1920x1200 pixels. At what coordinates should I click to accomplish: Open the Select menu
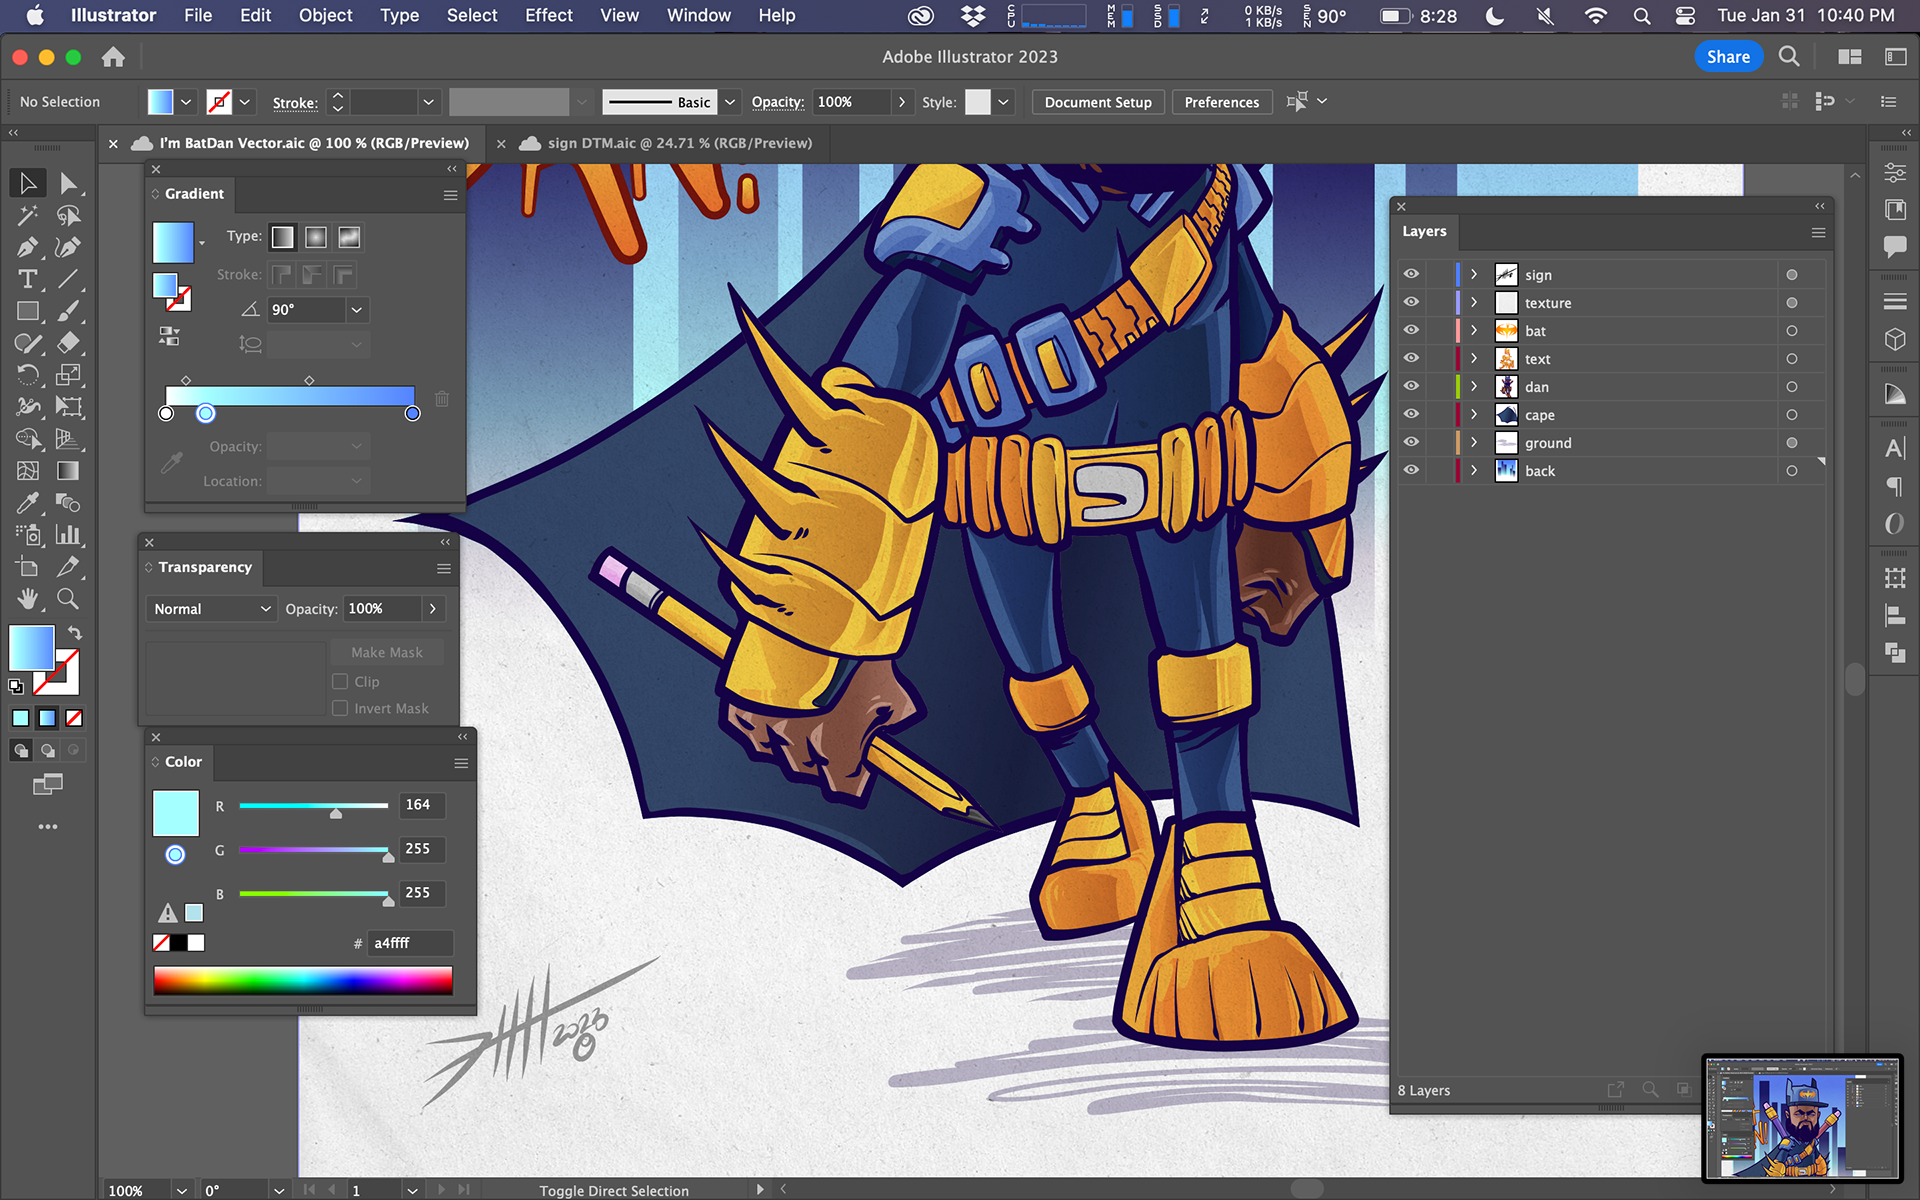coord(472,15)
